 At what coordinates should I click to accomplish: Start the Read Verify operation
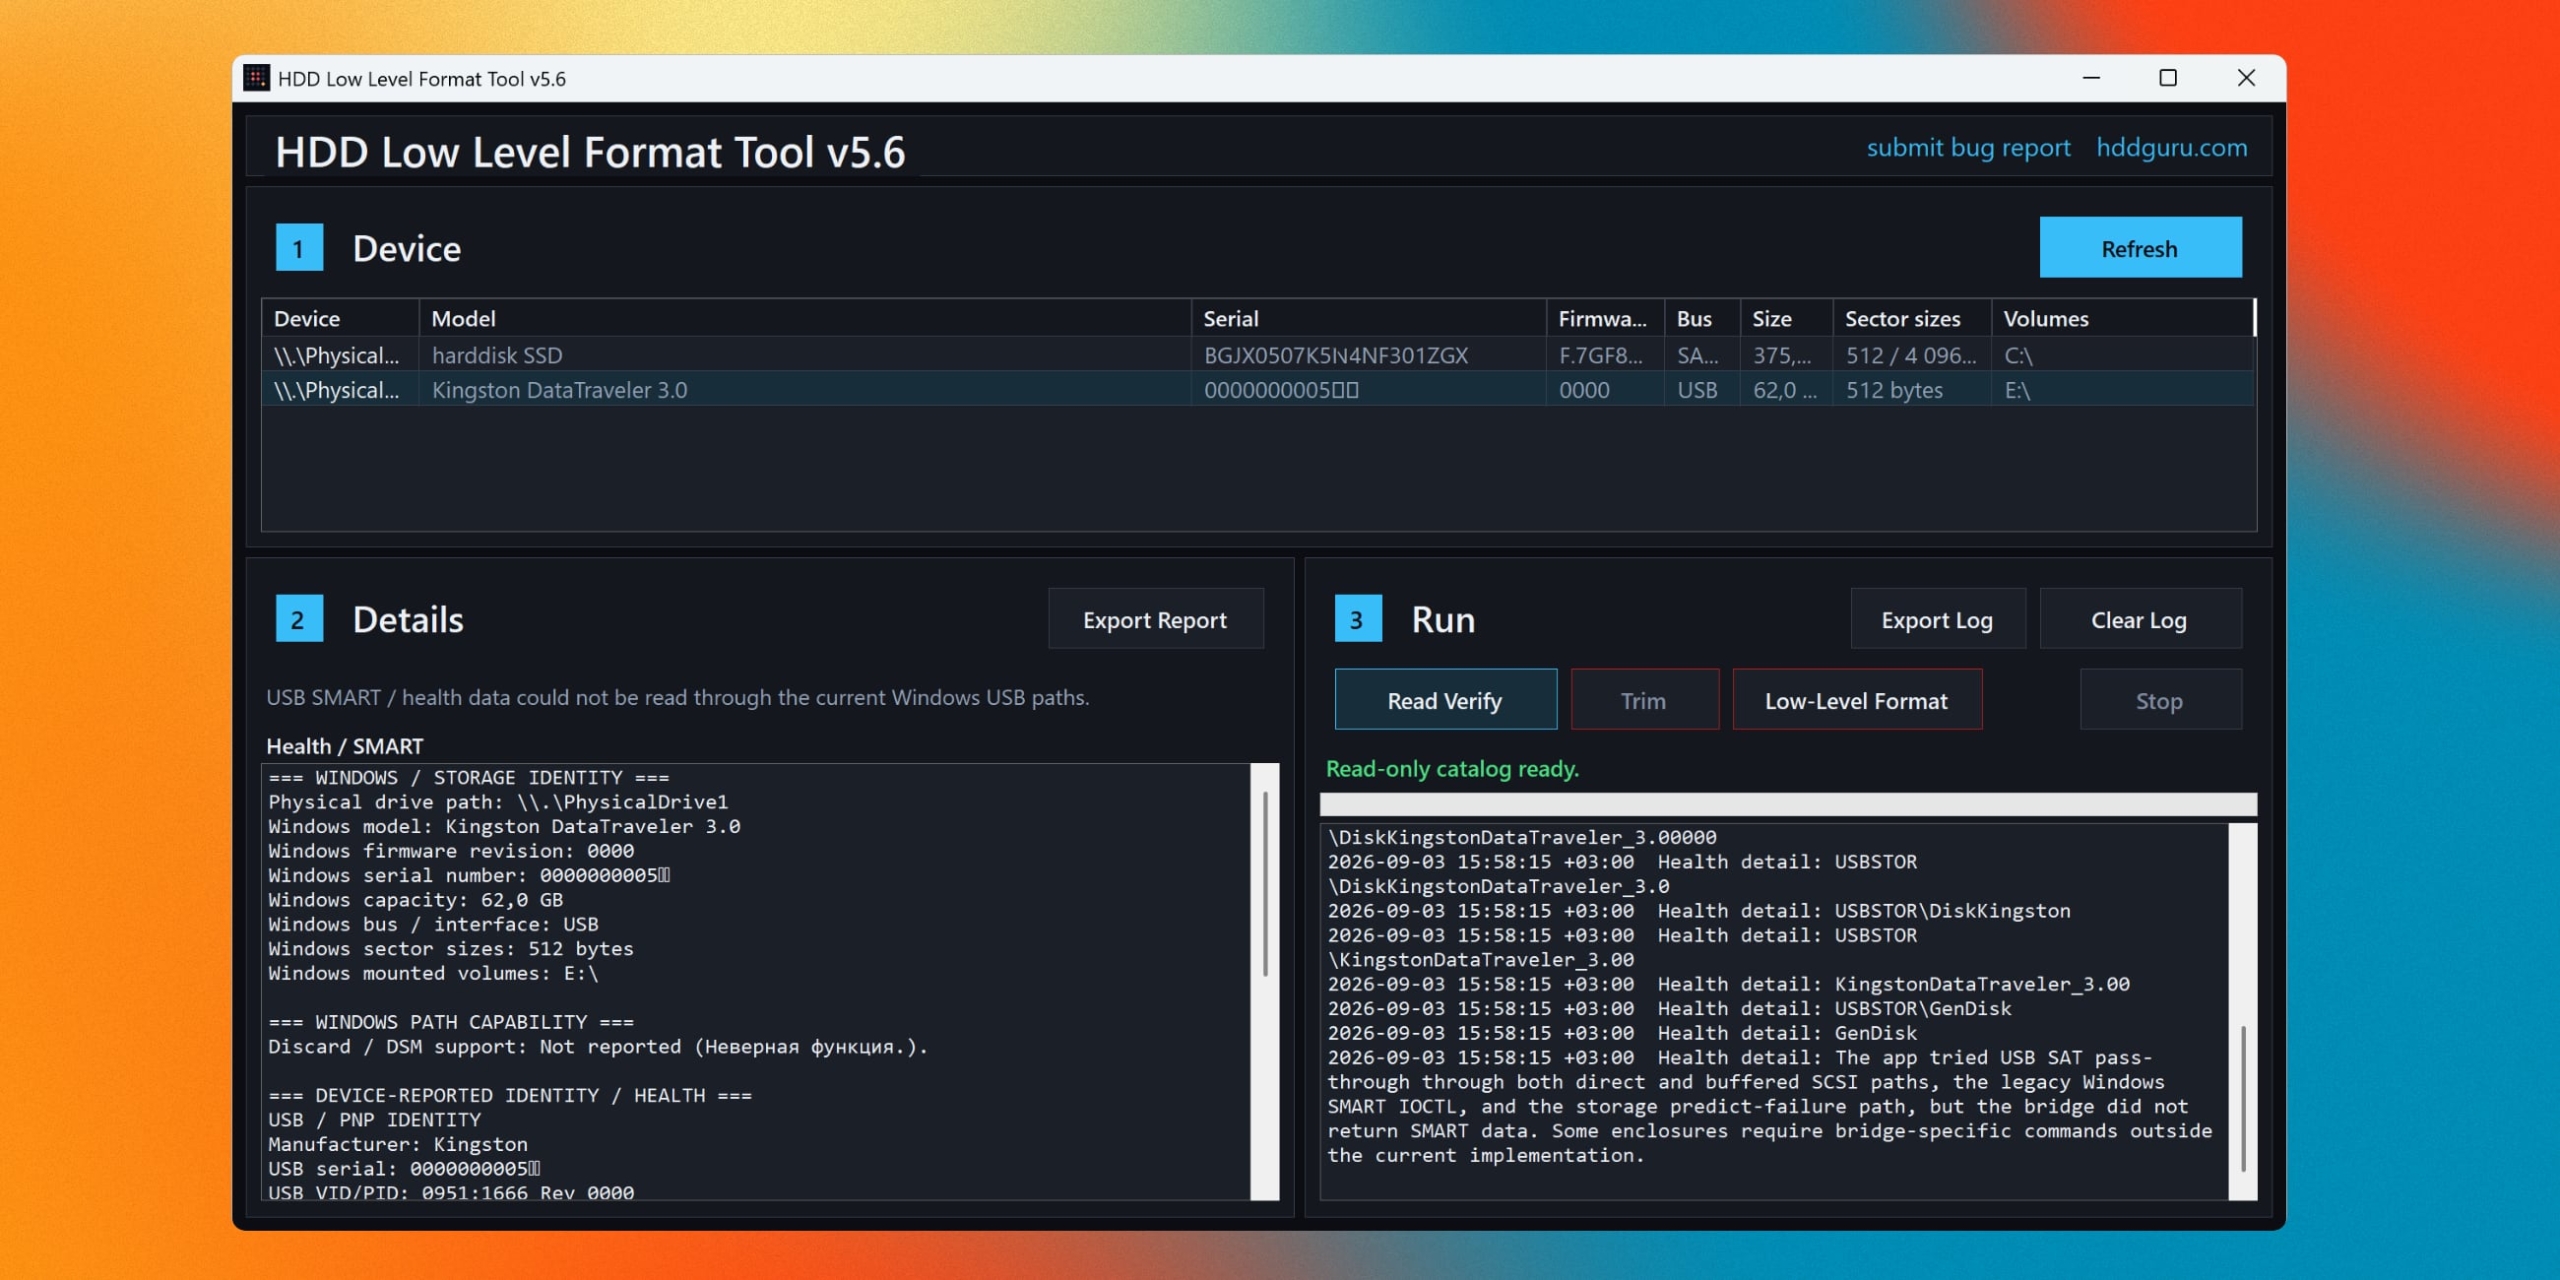pyautogui.click(x=1445, y=700)
